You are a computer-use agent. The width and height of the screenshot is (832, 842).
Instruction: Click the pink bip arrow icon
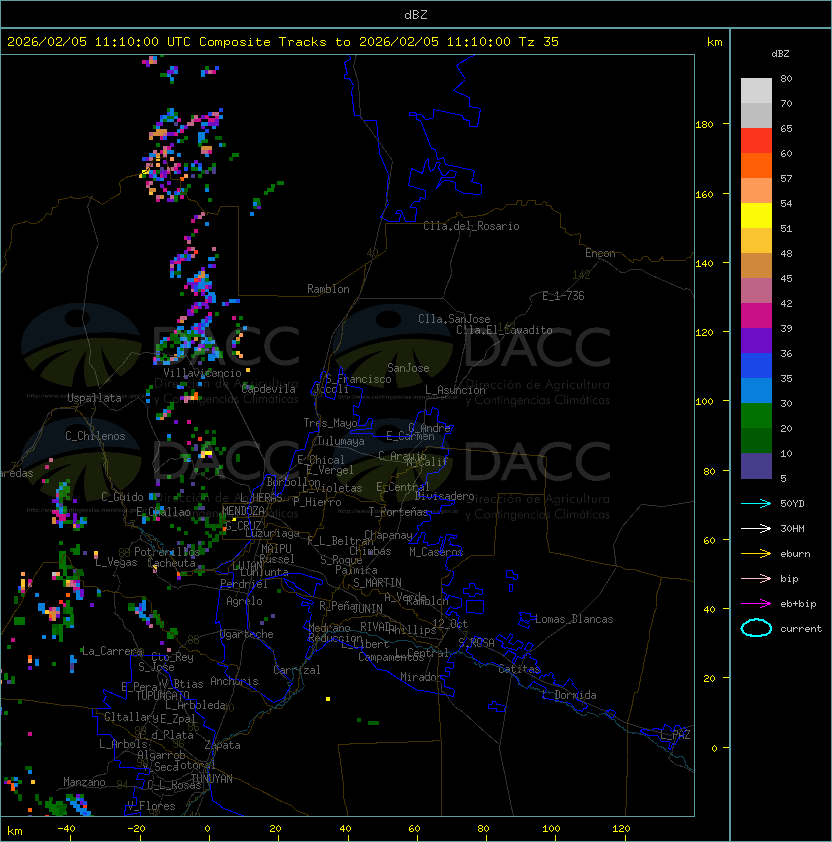(756, 578)
